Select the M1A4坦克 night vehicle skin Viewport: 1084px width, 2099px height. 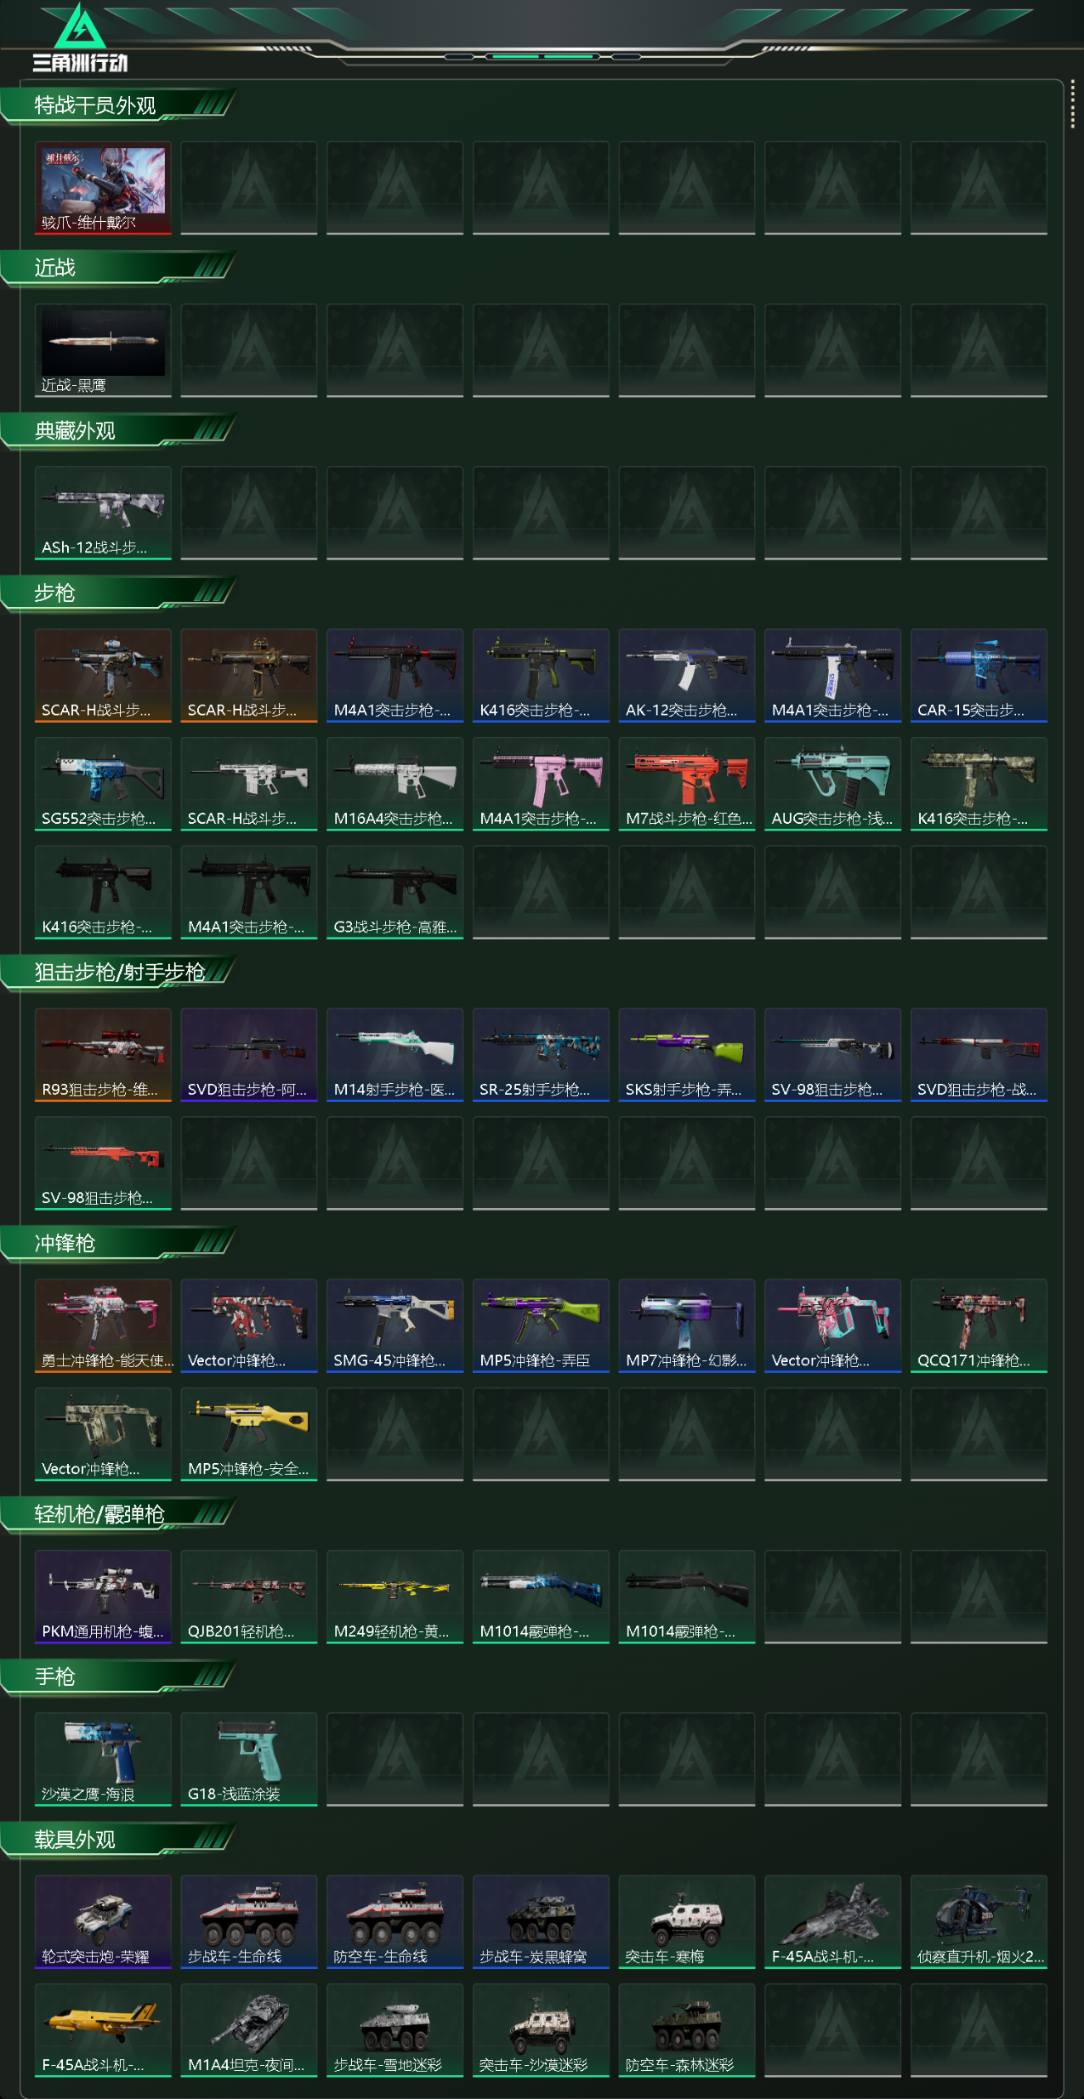249,2030
